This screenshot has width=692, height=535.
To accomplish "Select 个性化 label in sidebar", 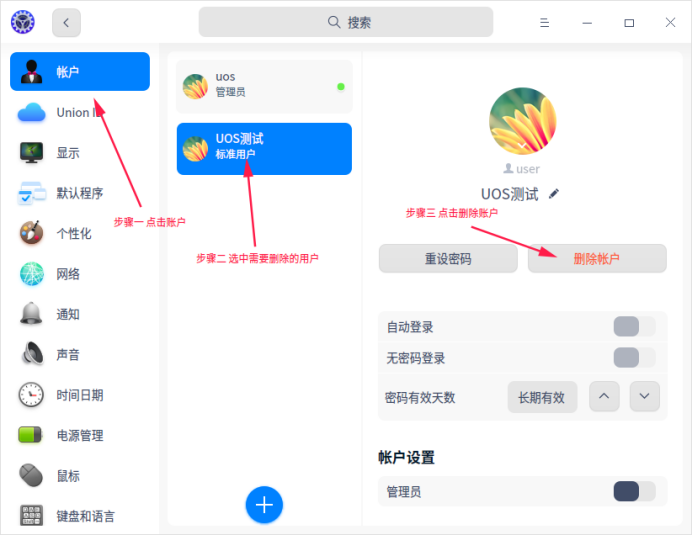I will 74,234.
